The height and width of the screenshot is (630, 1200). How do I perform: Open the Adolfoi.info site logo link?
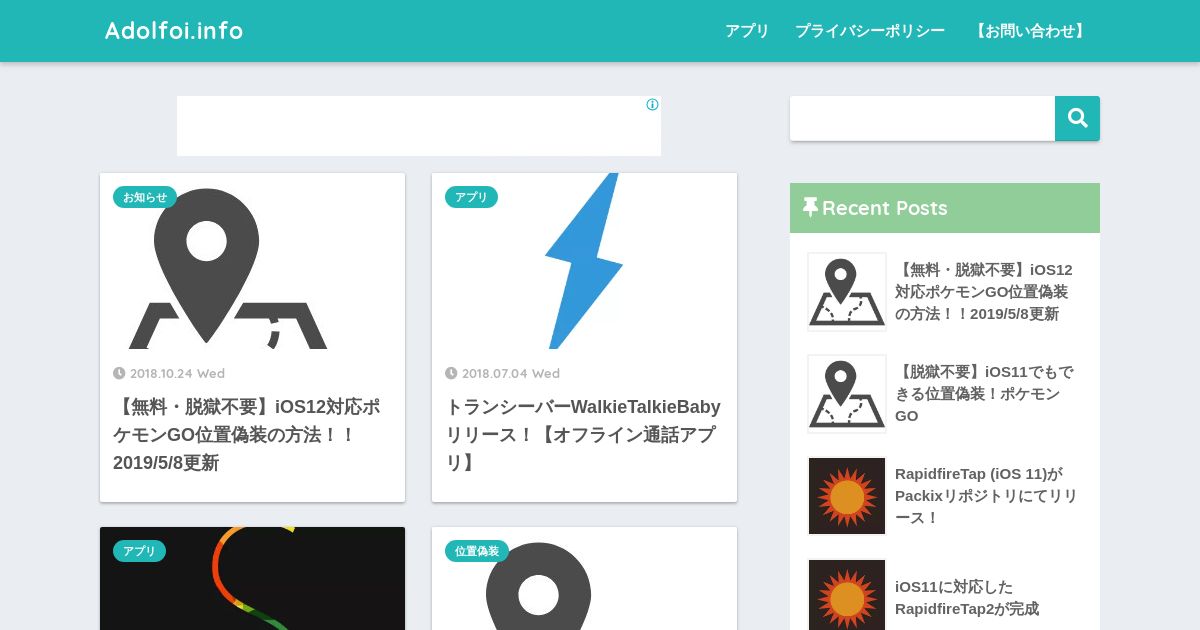point(174,31)
